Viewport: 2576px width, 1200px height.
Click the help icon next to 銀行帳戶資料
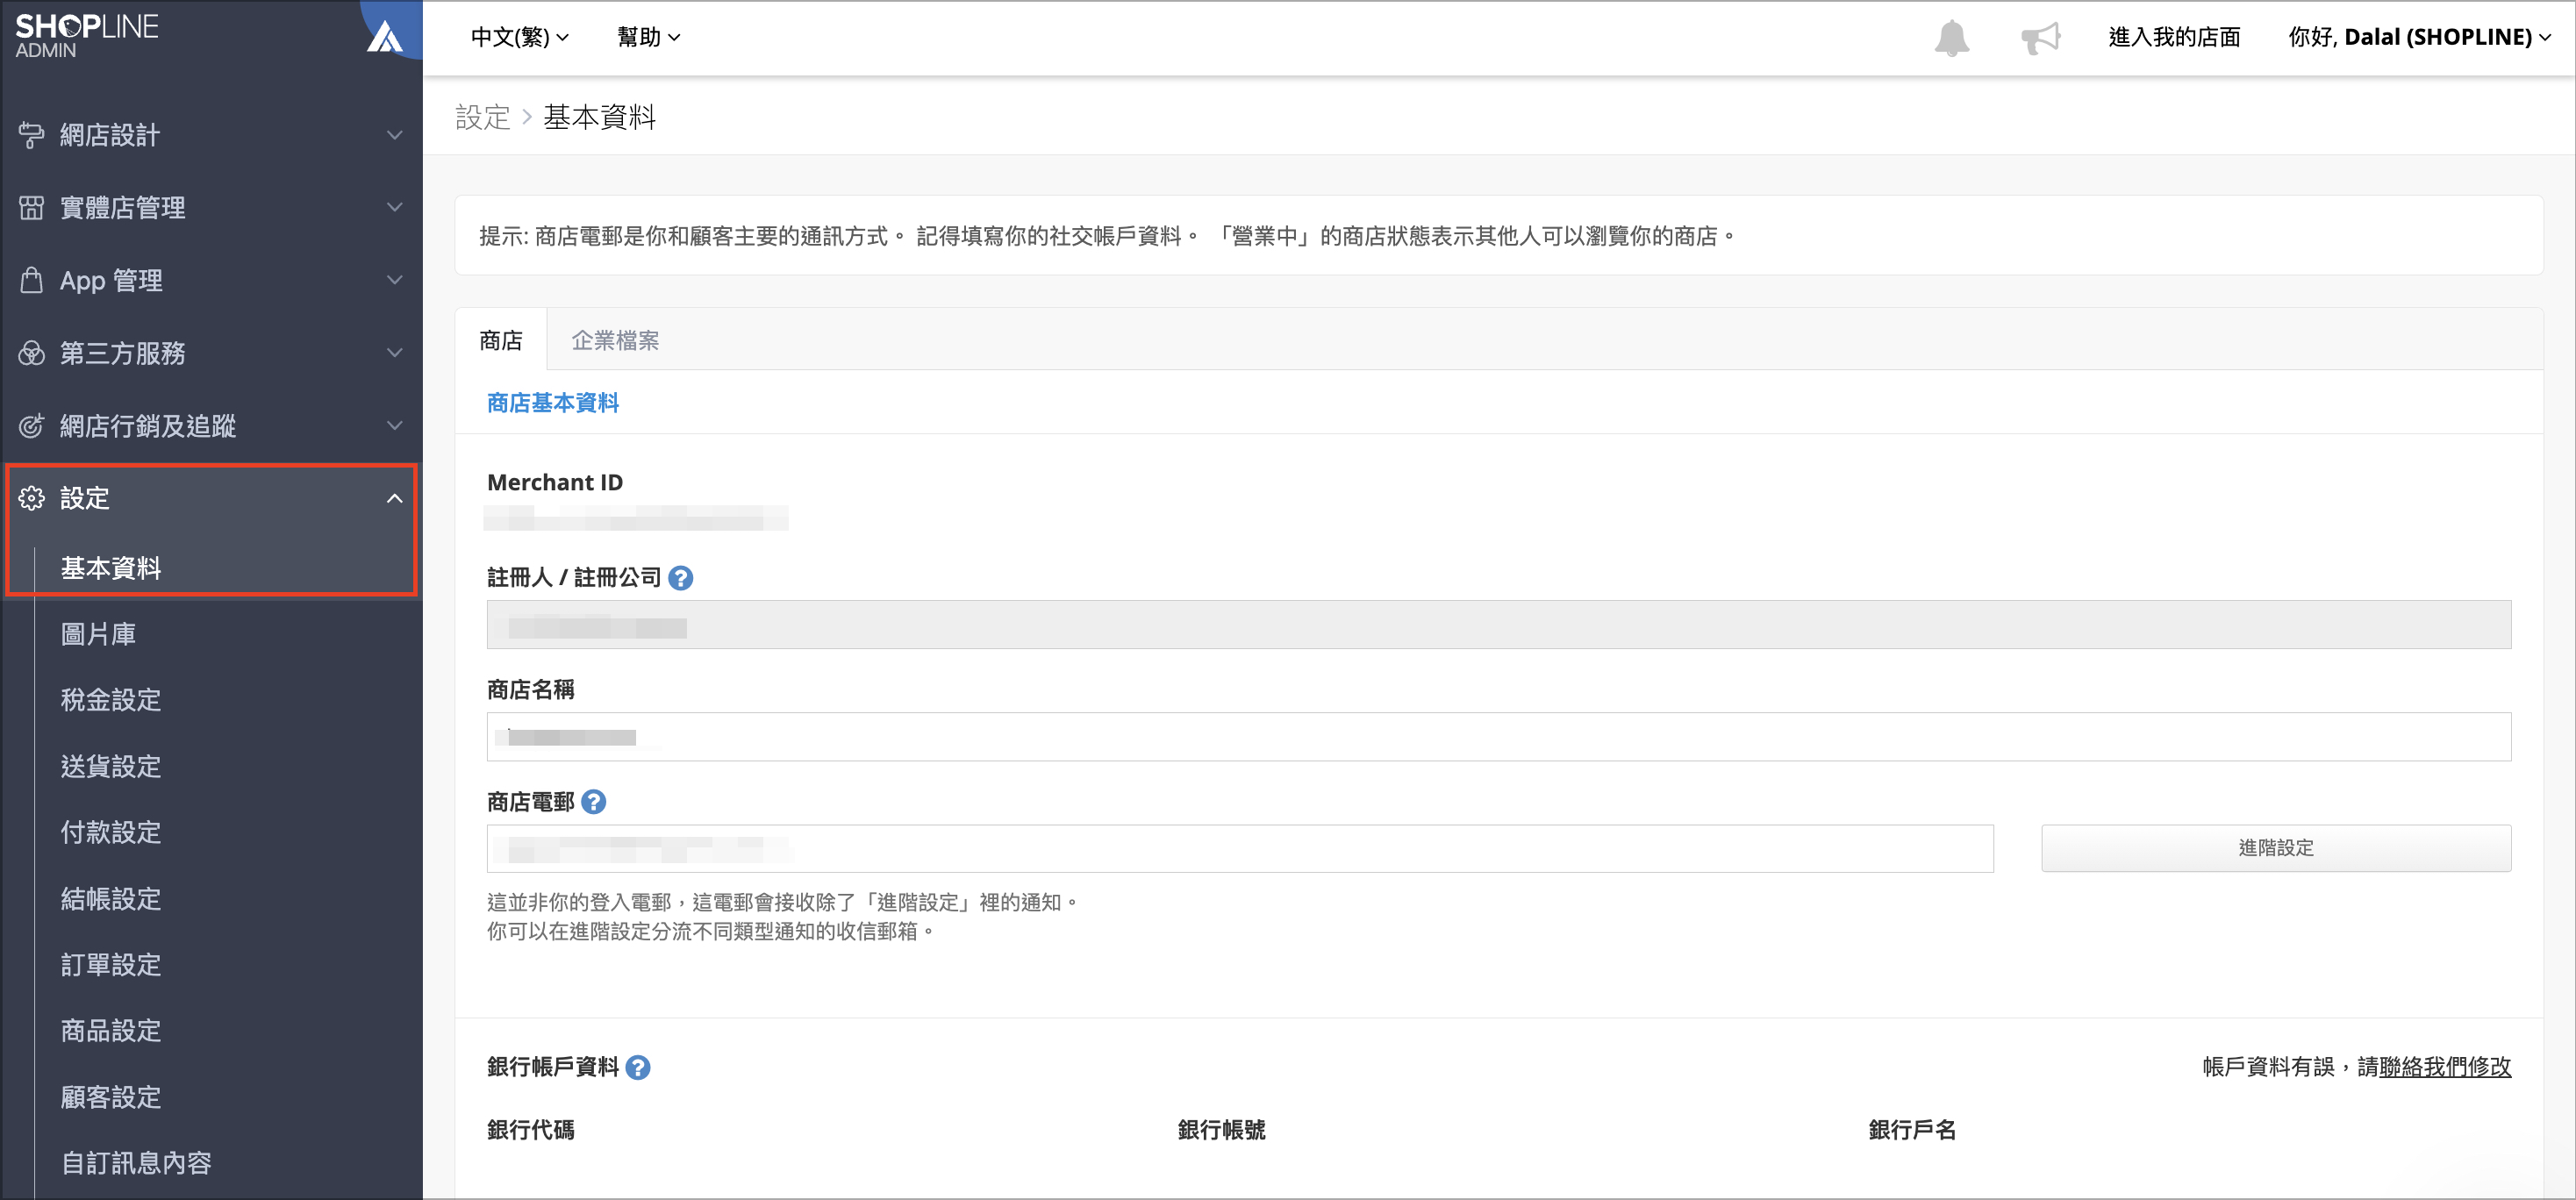(x=638, y=1068)
